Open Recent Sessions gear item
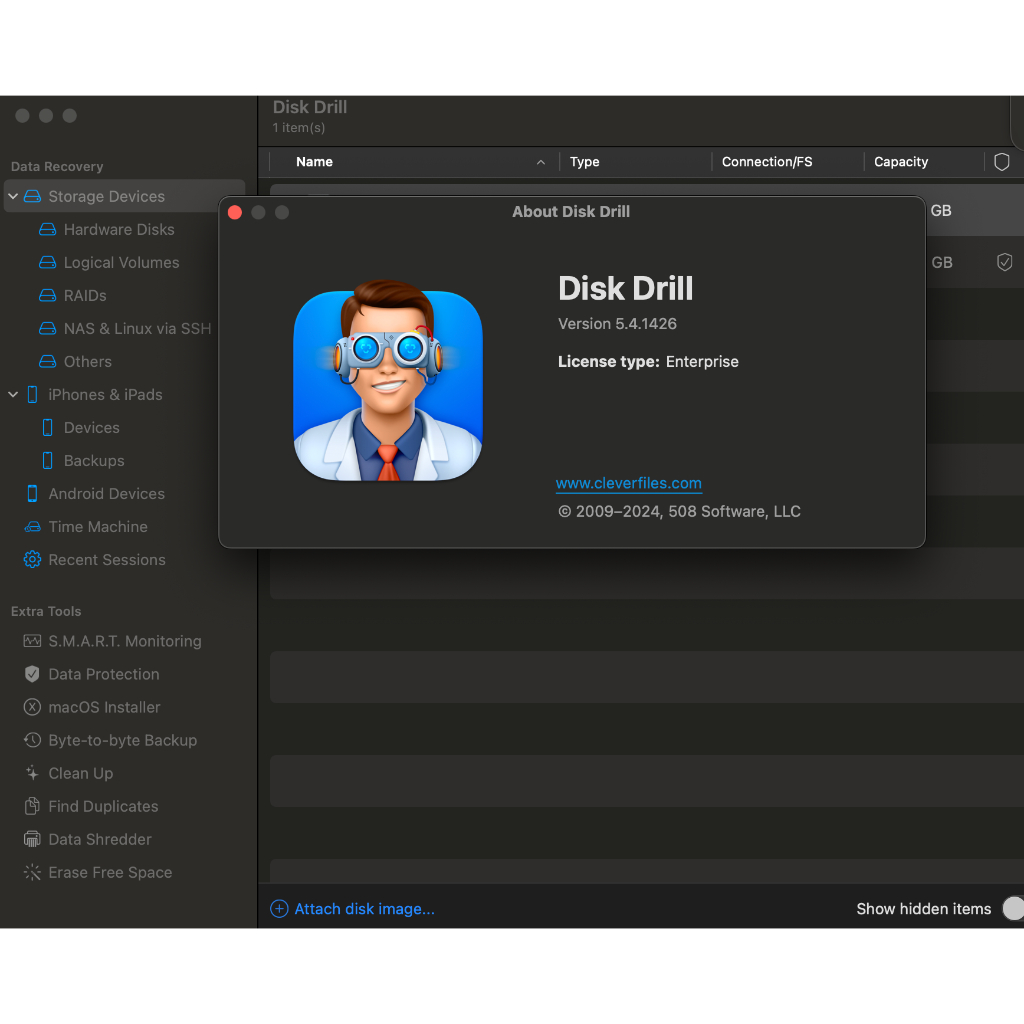1024x1024 pixels. 95,560
